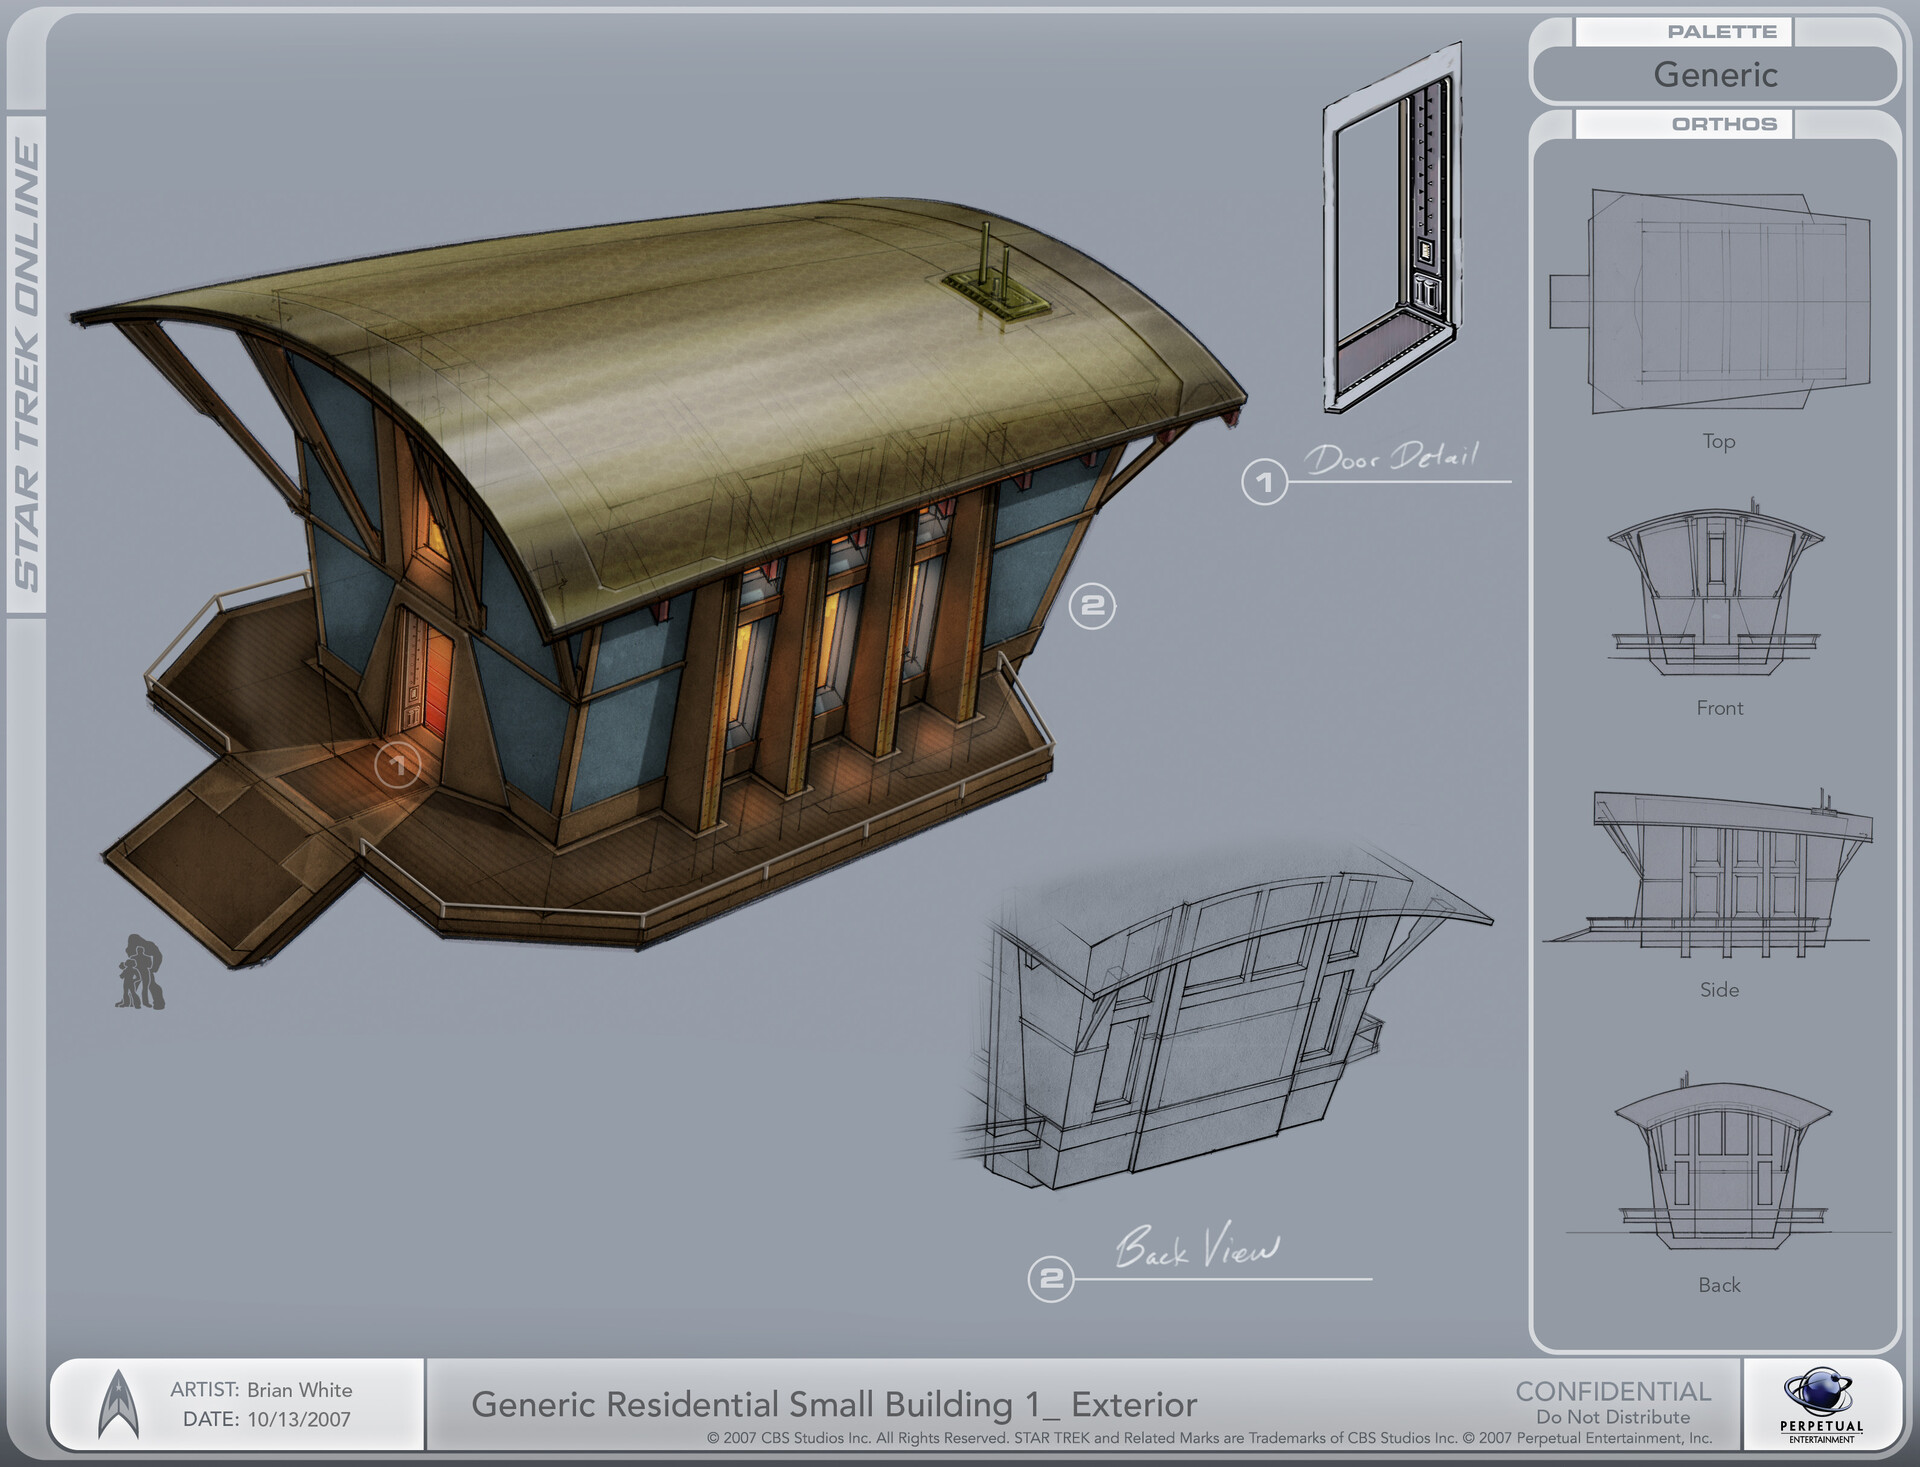Image resolution: width=1920 pixels, height=1467 pixels.
Task: Click the DATE field label
Action: (x=211, y=1419)
